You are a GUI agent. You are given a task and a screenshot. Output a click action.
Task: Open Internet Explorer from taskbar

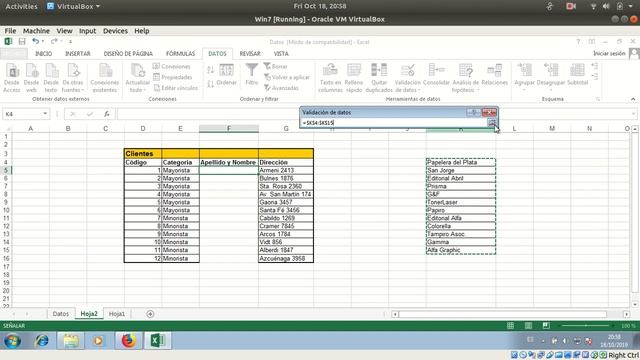tap(42, 340)
